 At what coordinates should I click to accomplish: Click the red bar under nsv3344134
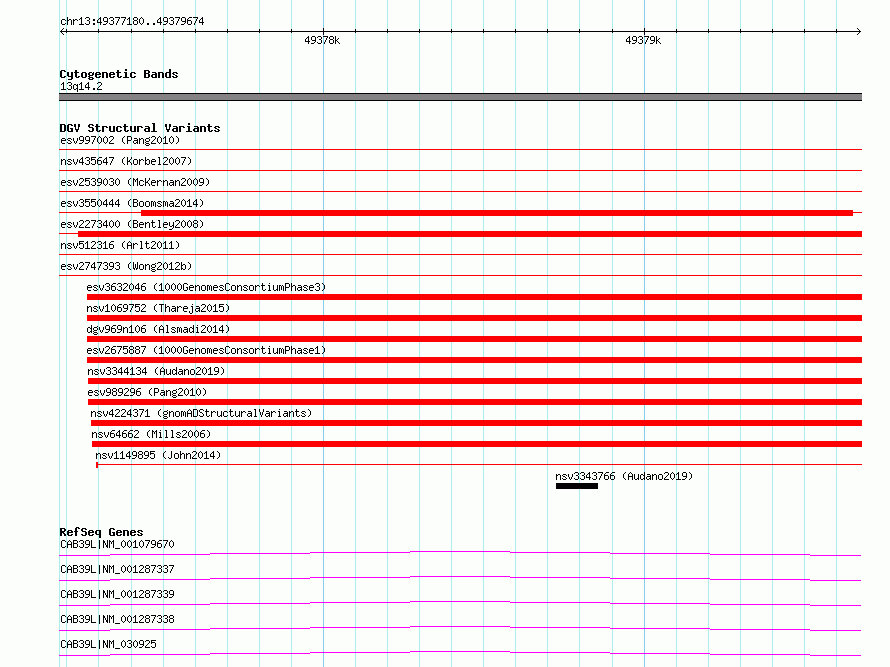pos(475,381)
